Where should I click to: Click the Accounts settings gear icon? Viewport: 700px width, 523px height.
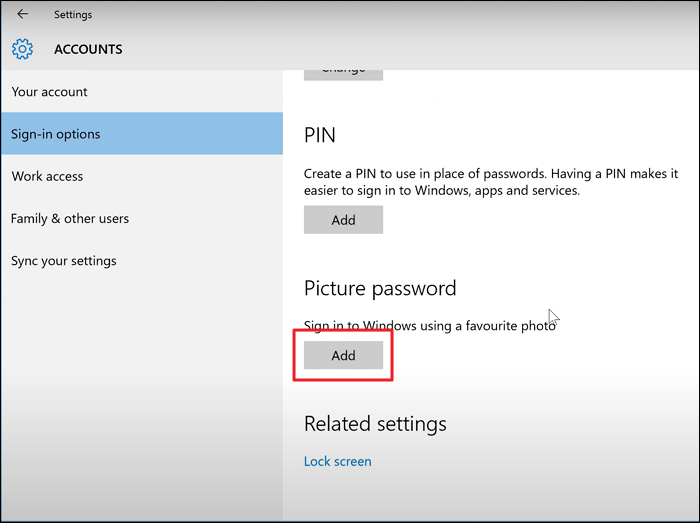[23, 49]
